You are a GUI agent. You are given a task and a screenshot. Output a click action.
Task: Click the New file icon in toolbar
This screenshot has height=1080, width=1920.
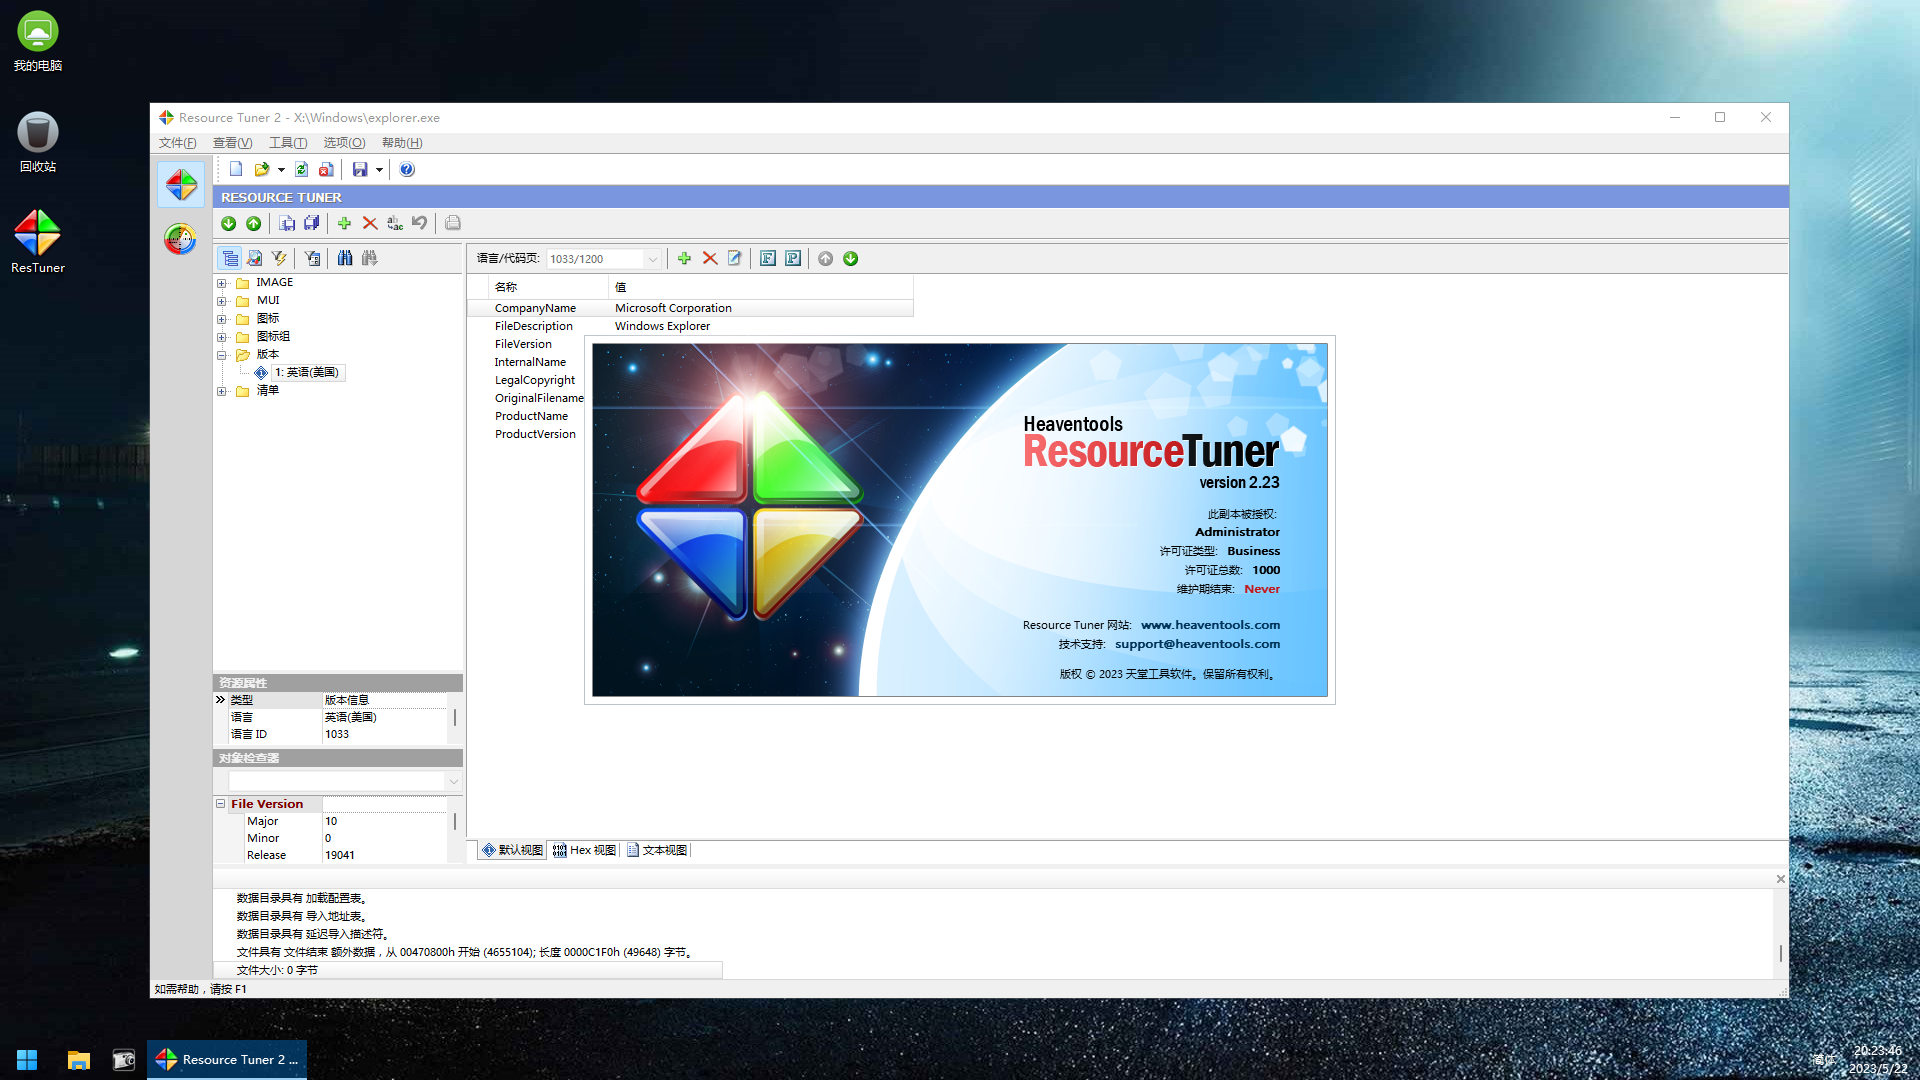[236, 169]
